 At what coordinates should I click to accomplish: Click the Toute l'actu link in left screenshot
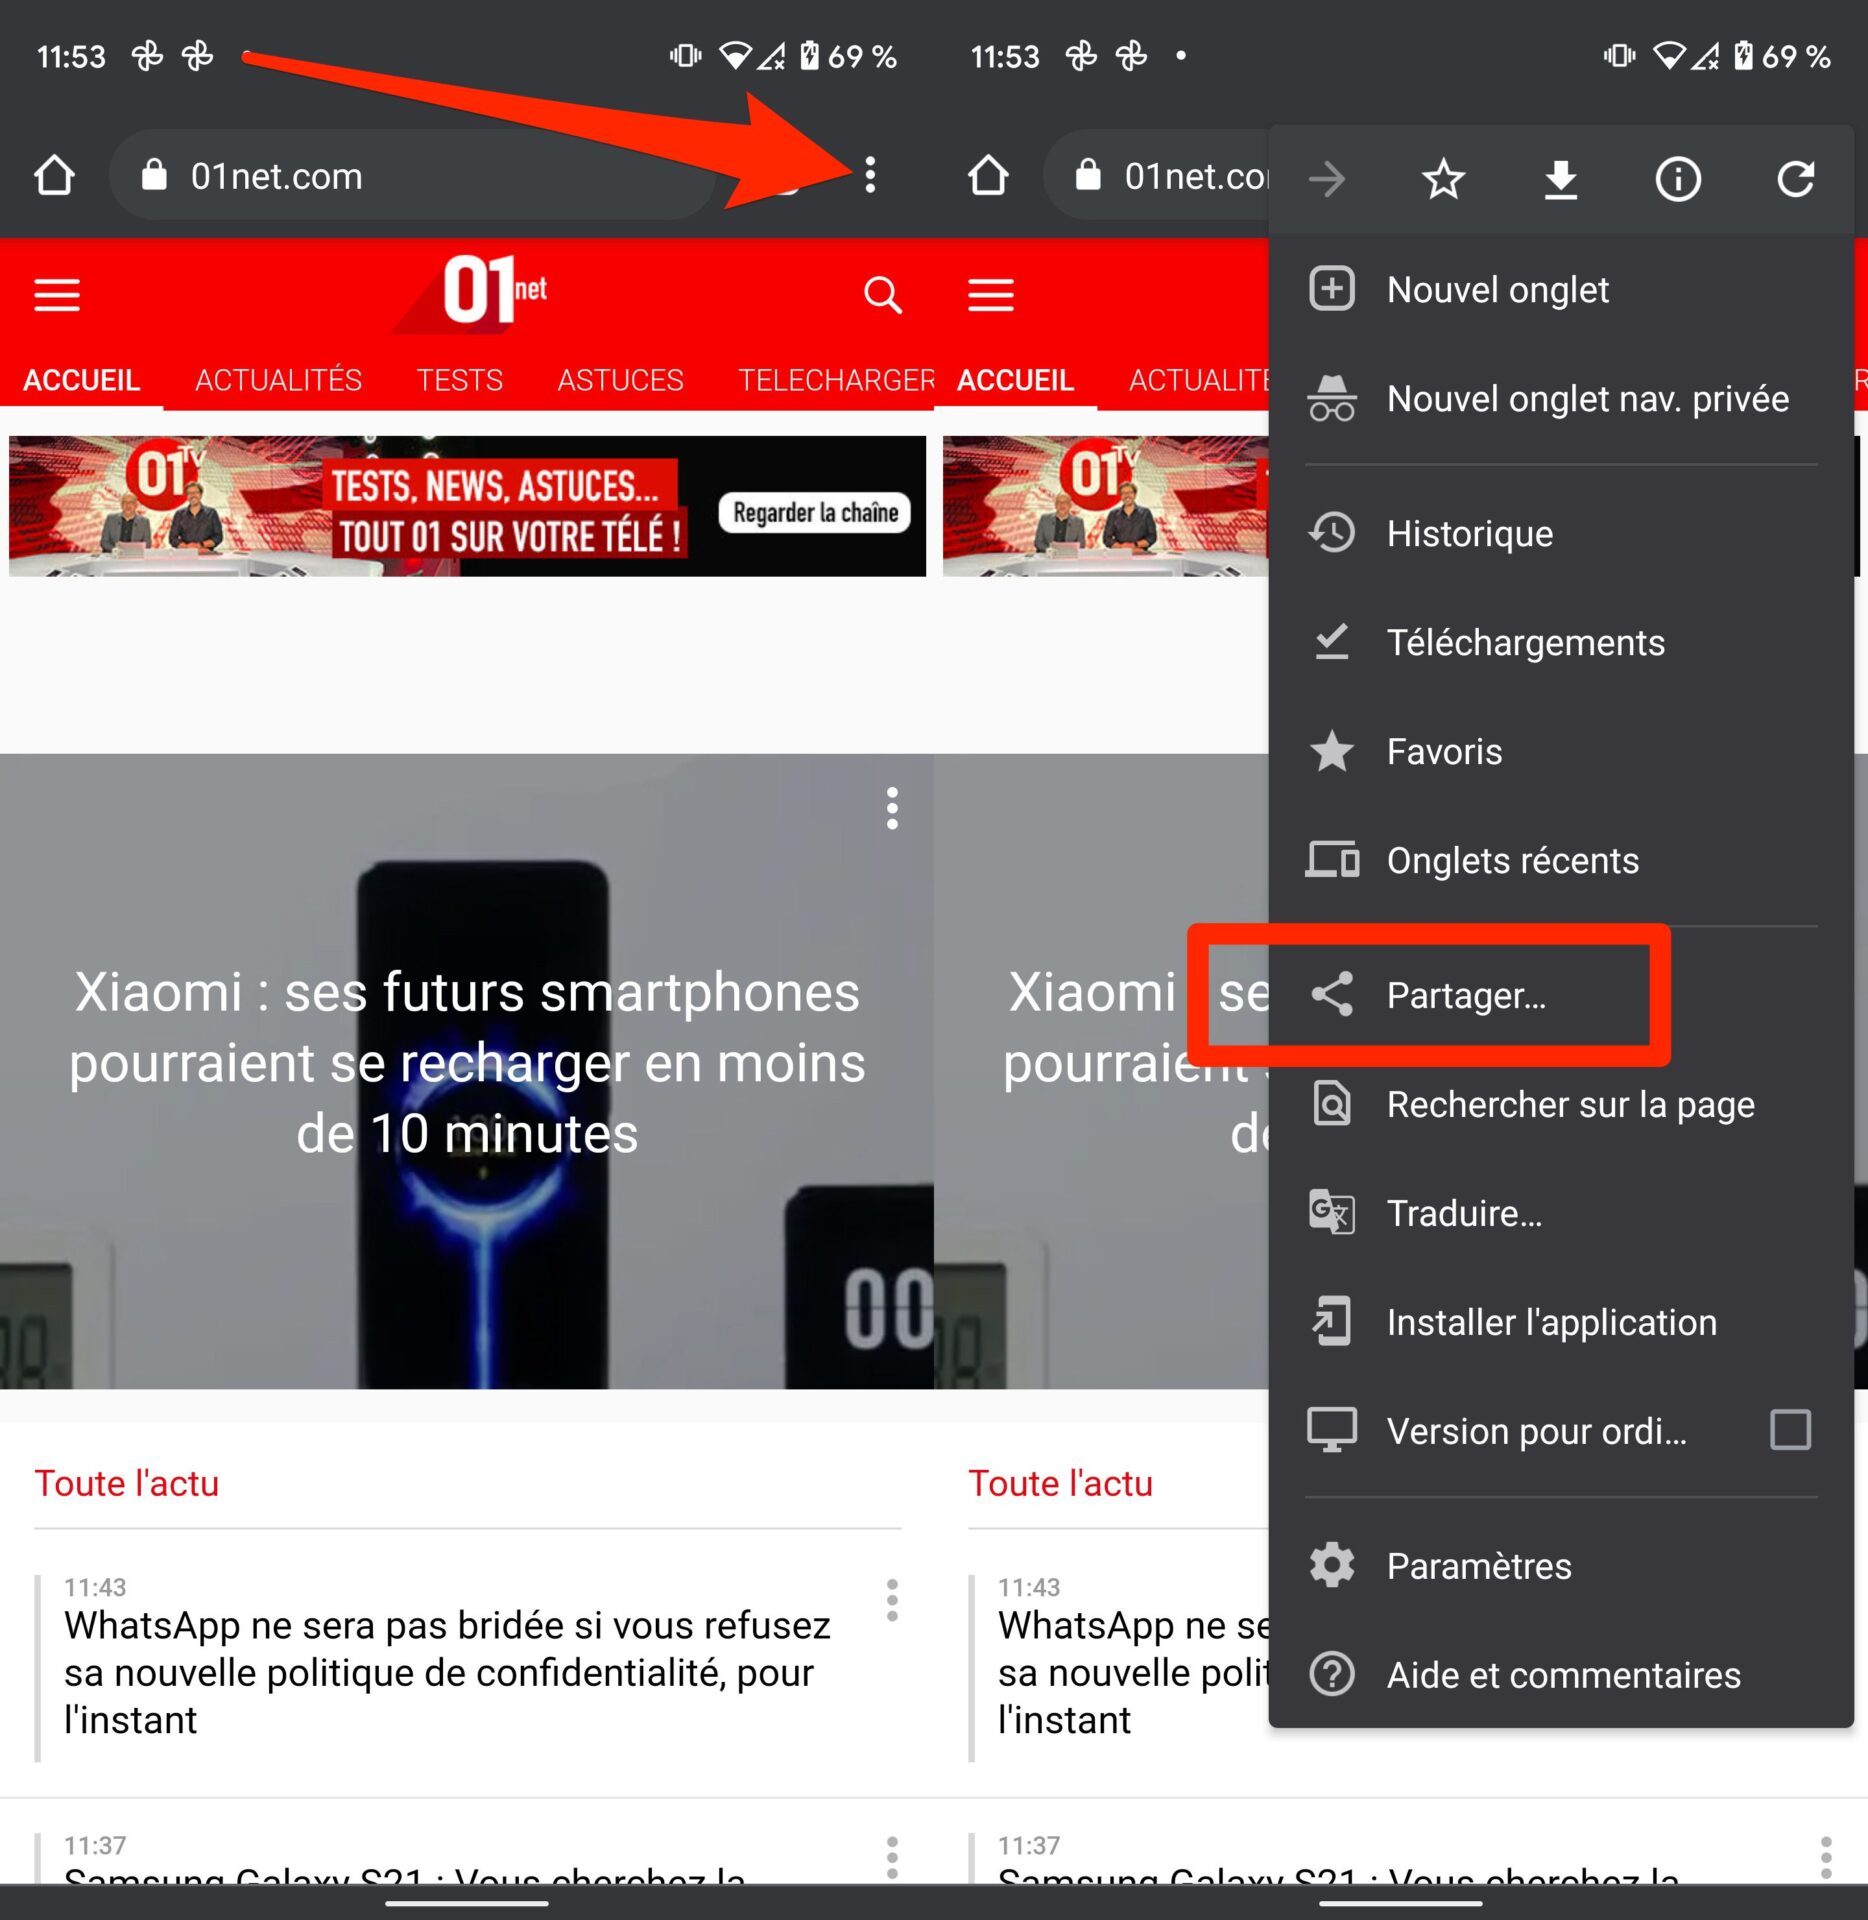127,1483
